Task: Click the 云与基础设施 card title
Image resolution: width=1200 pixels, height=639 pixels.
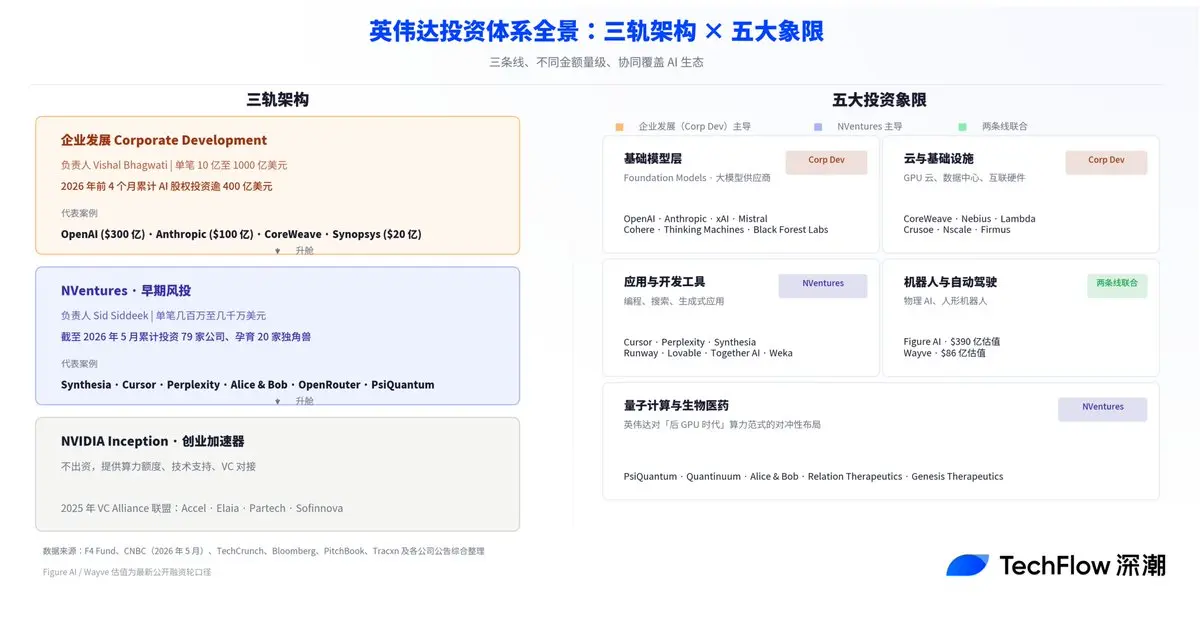Action: coord(938,158)
